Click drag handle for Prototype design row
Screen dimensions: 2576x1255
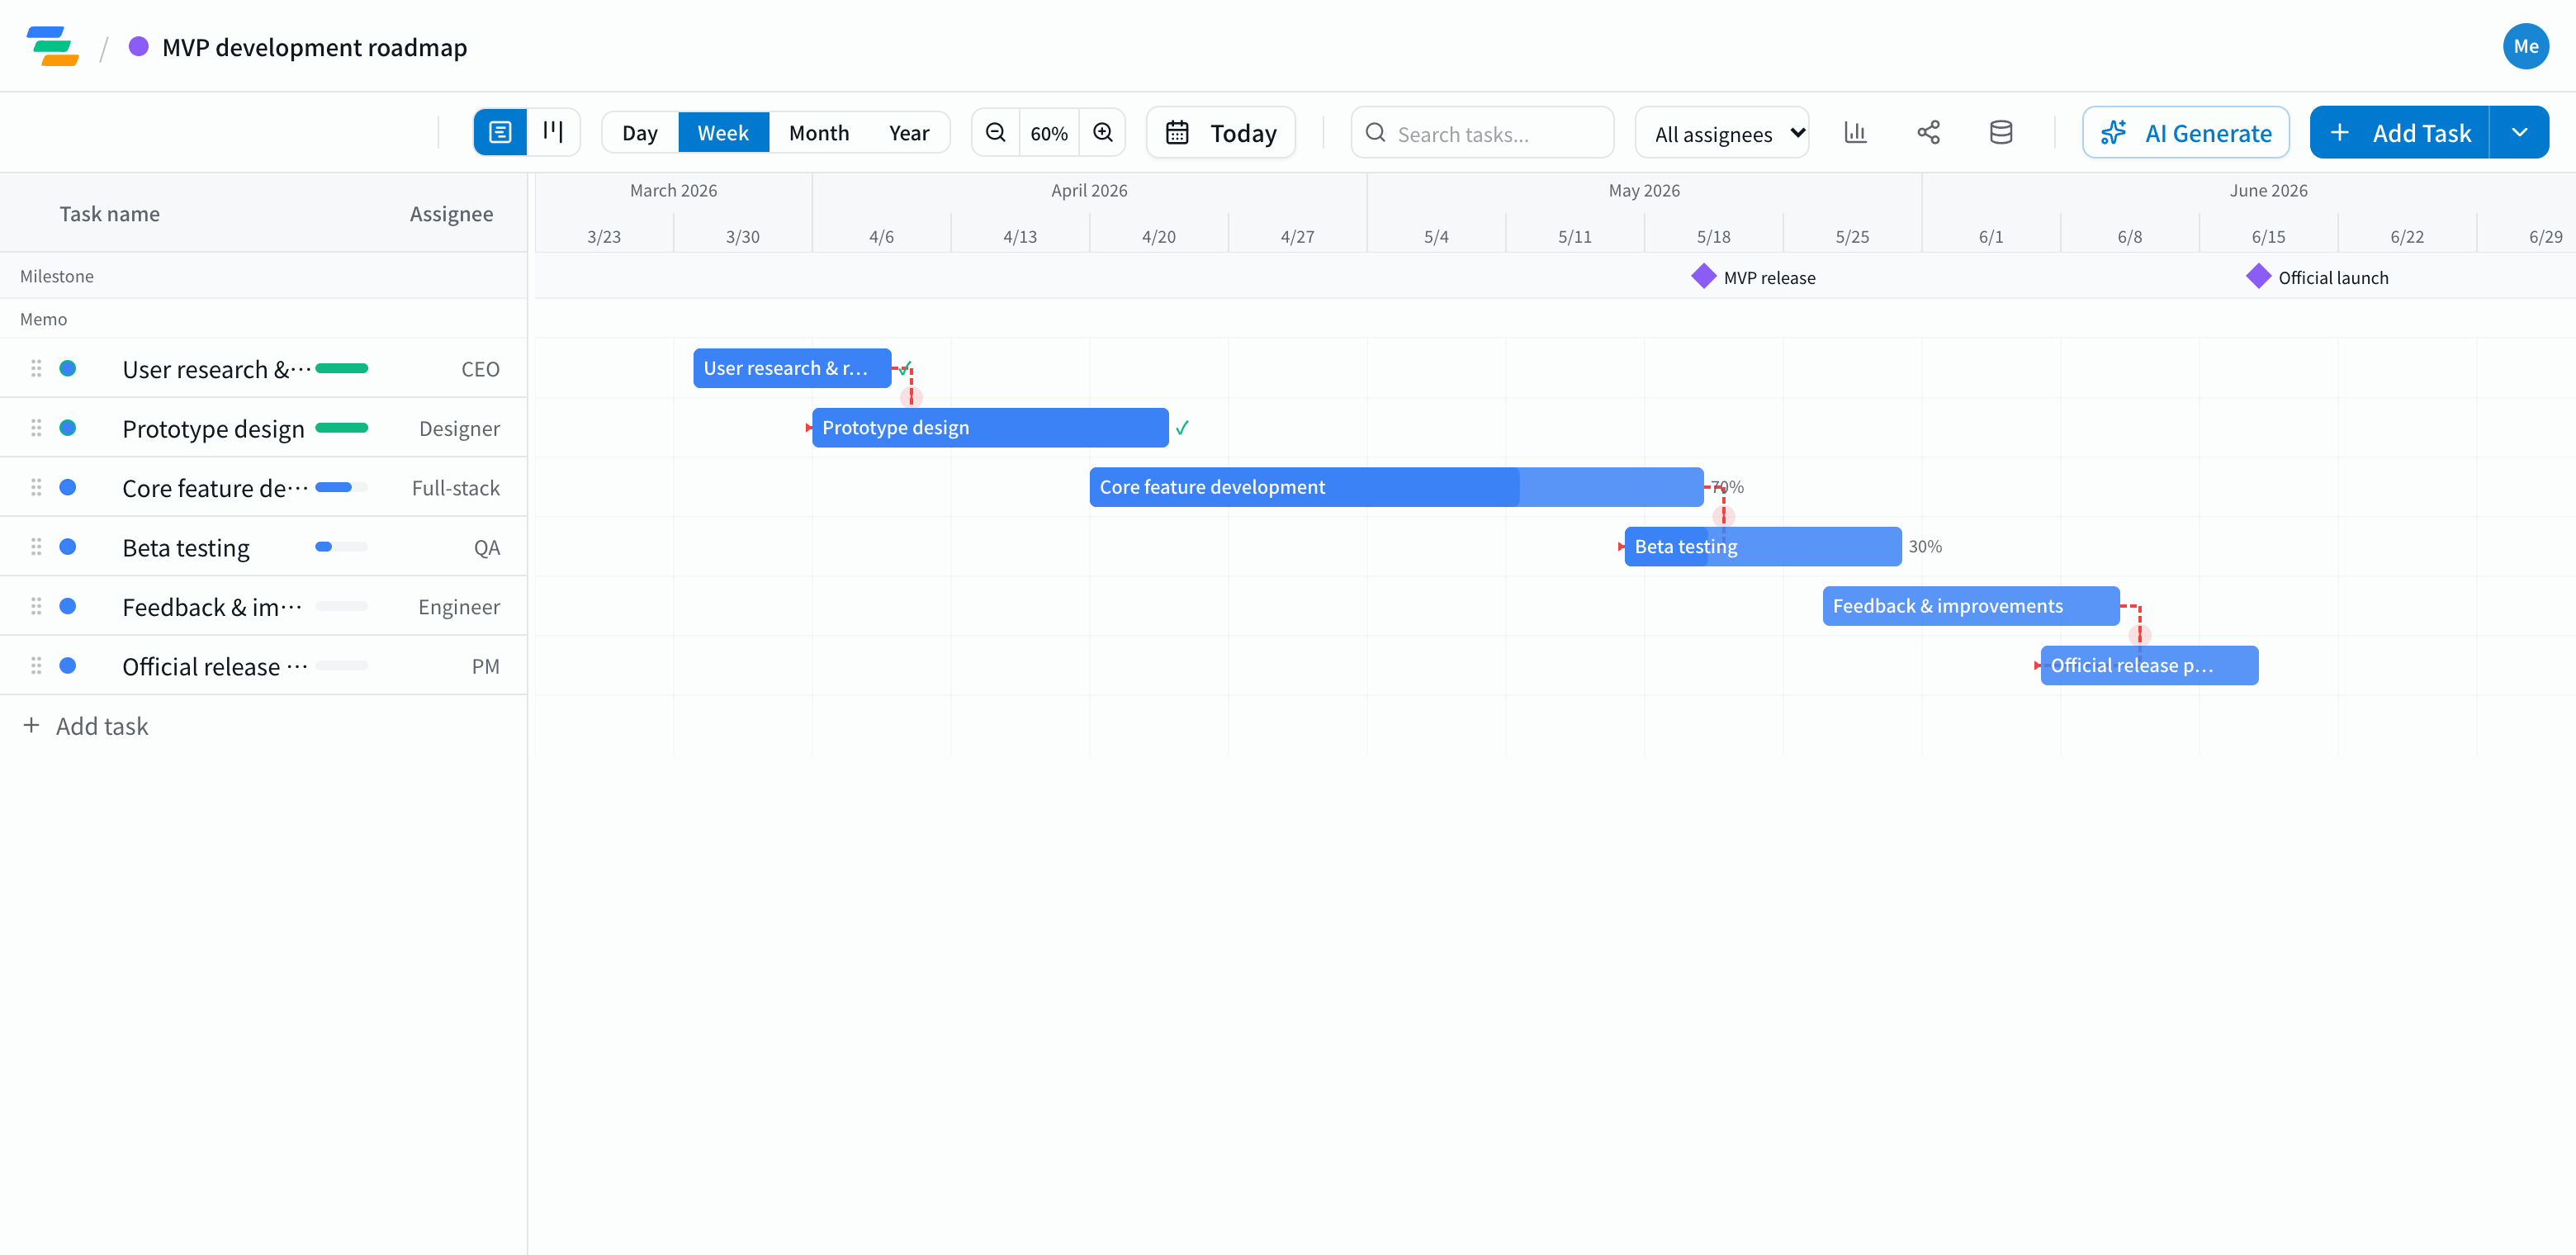(36, 428)
